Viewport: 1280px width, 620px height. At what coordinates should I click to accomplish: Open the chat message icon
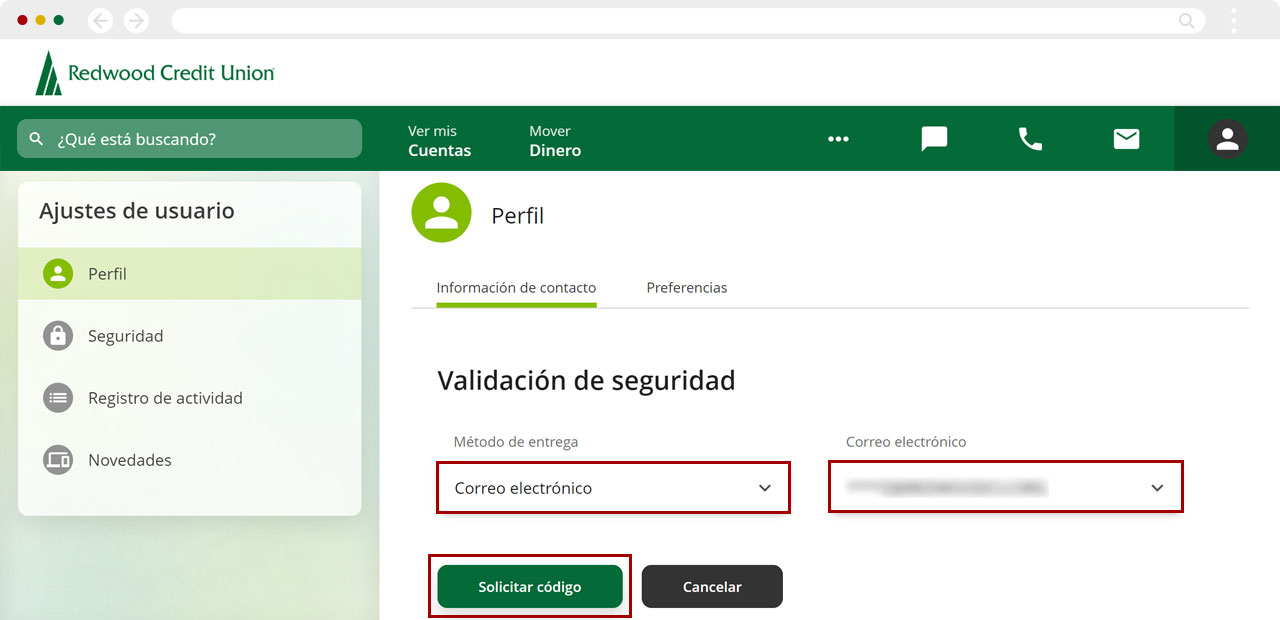(x=934, y=139)
